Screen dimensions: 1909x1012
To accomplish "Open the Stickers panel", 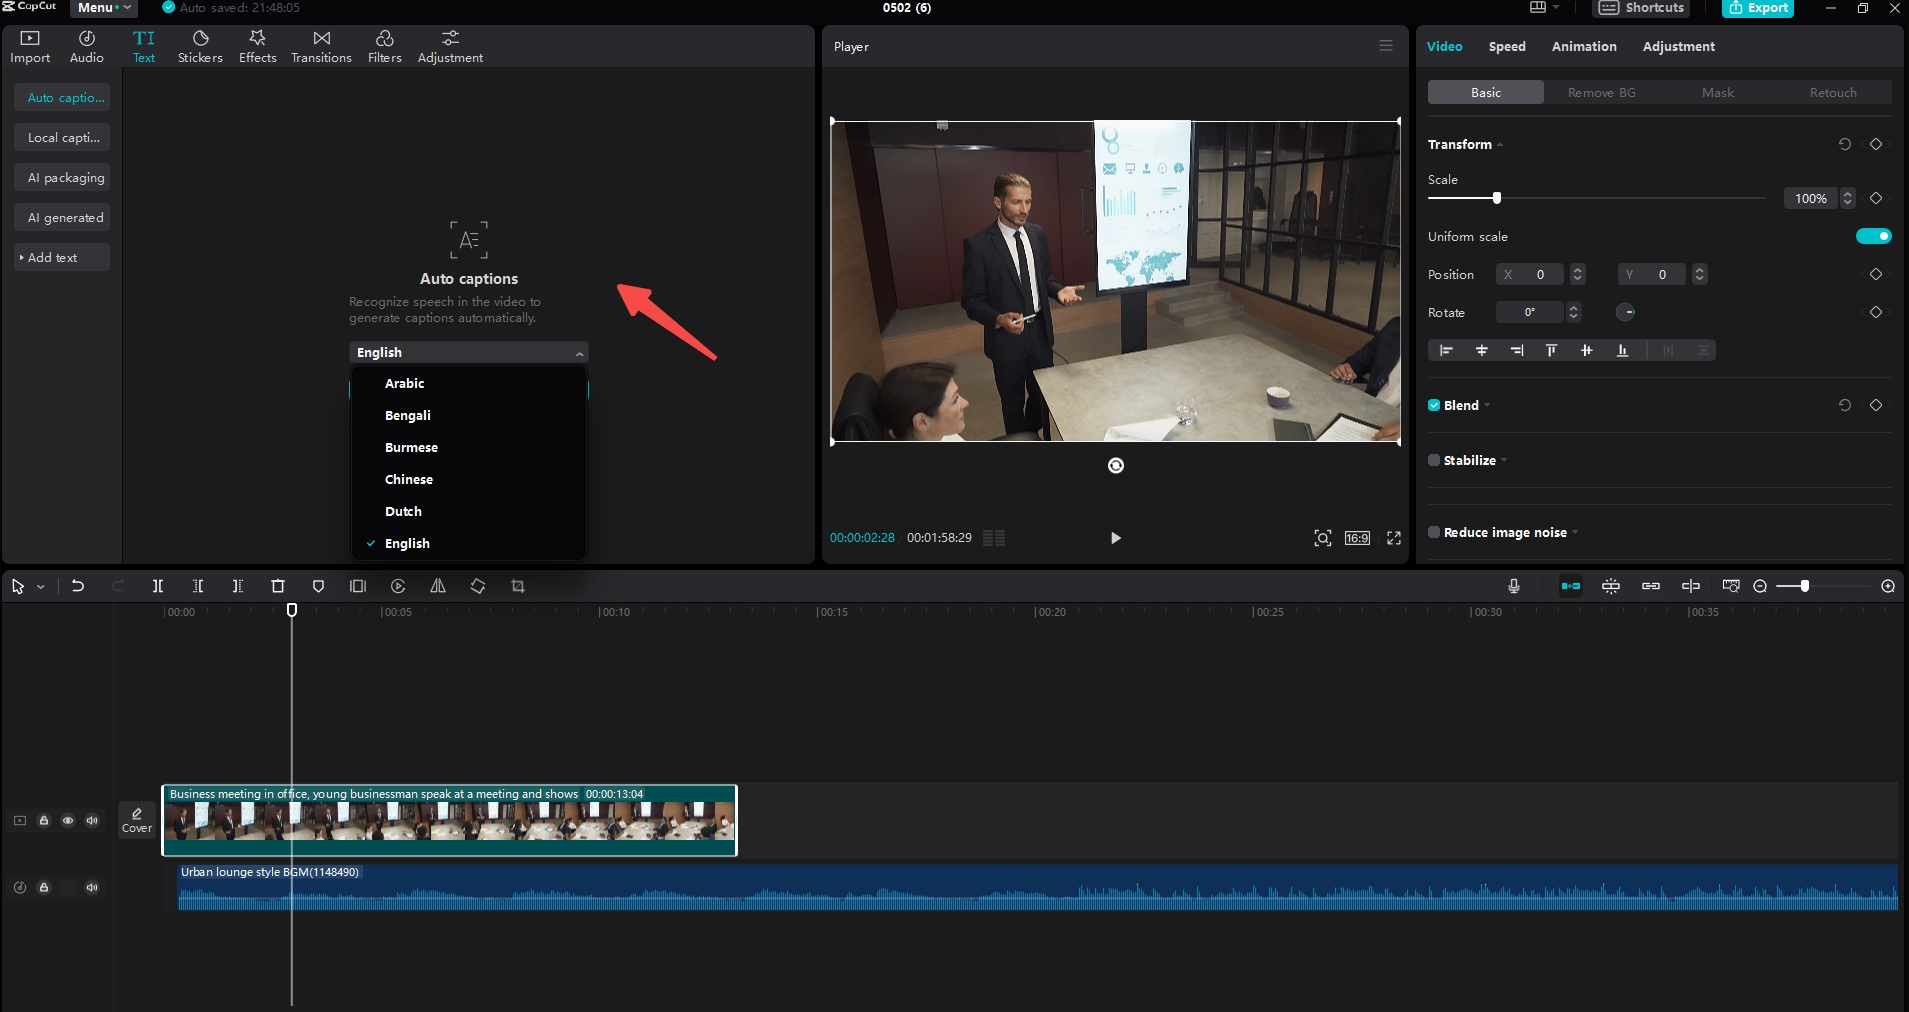I will 199,45.
